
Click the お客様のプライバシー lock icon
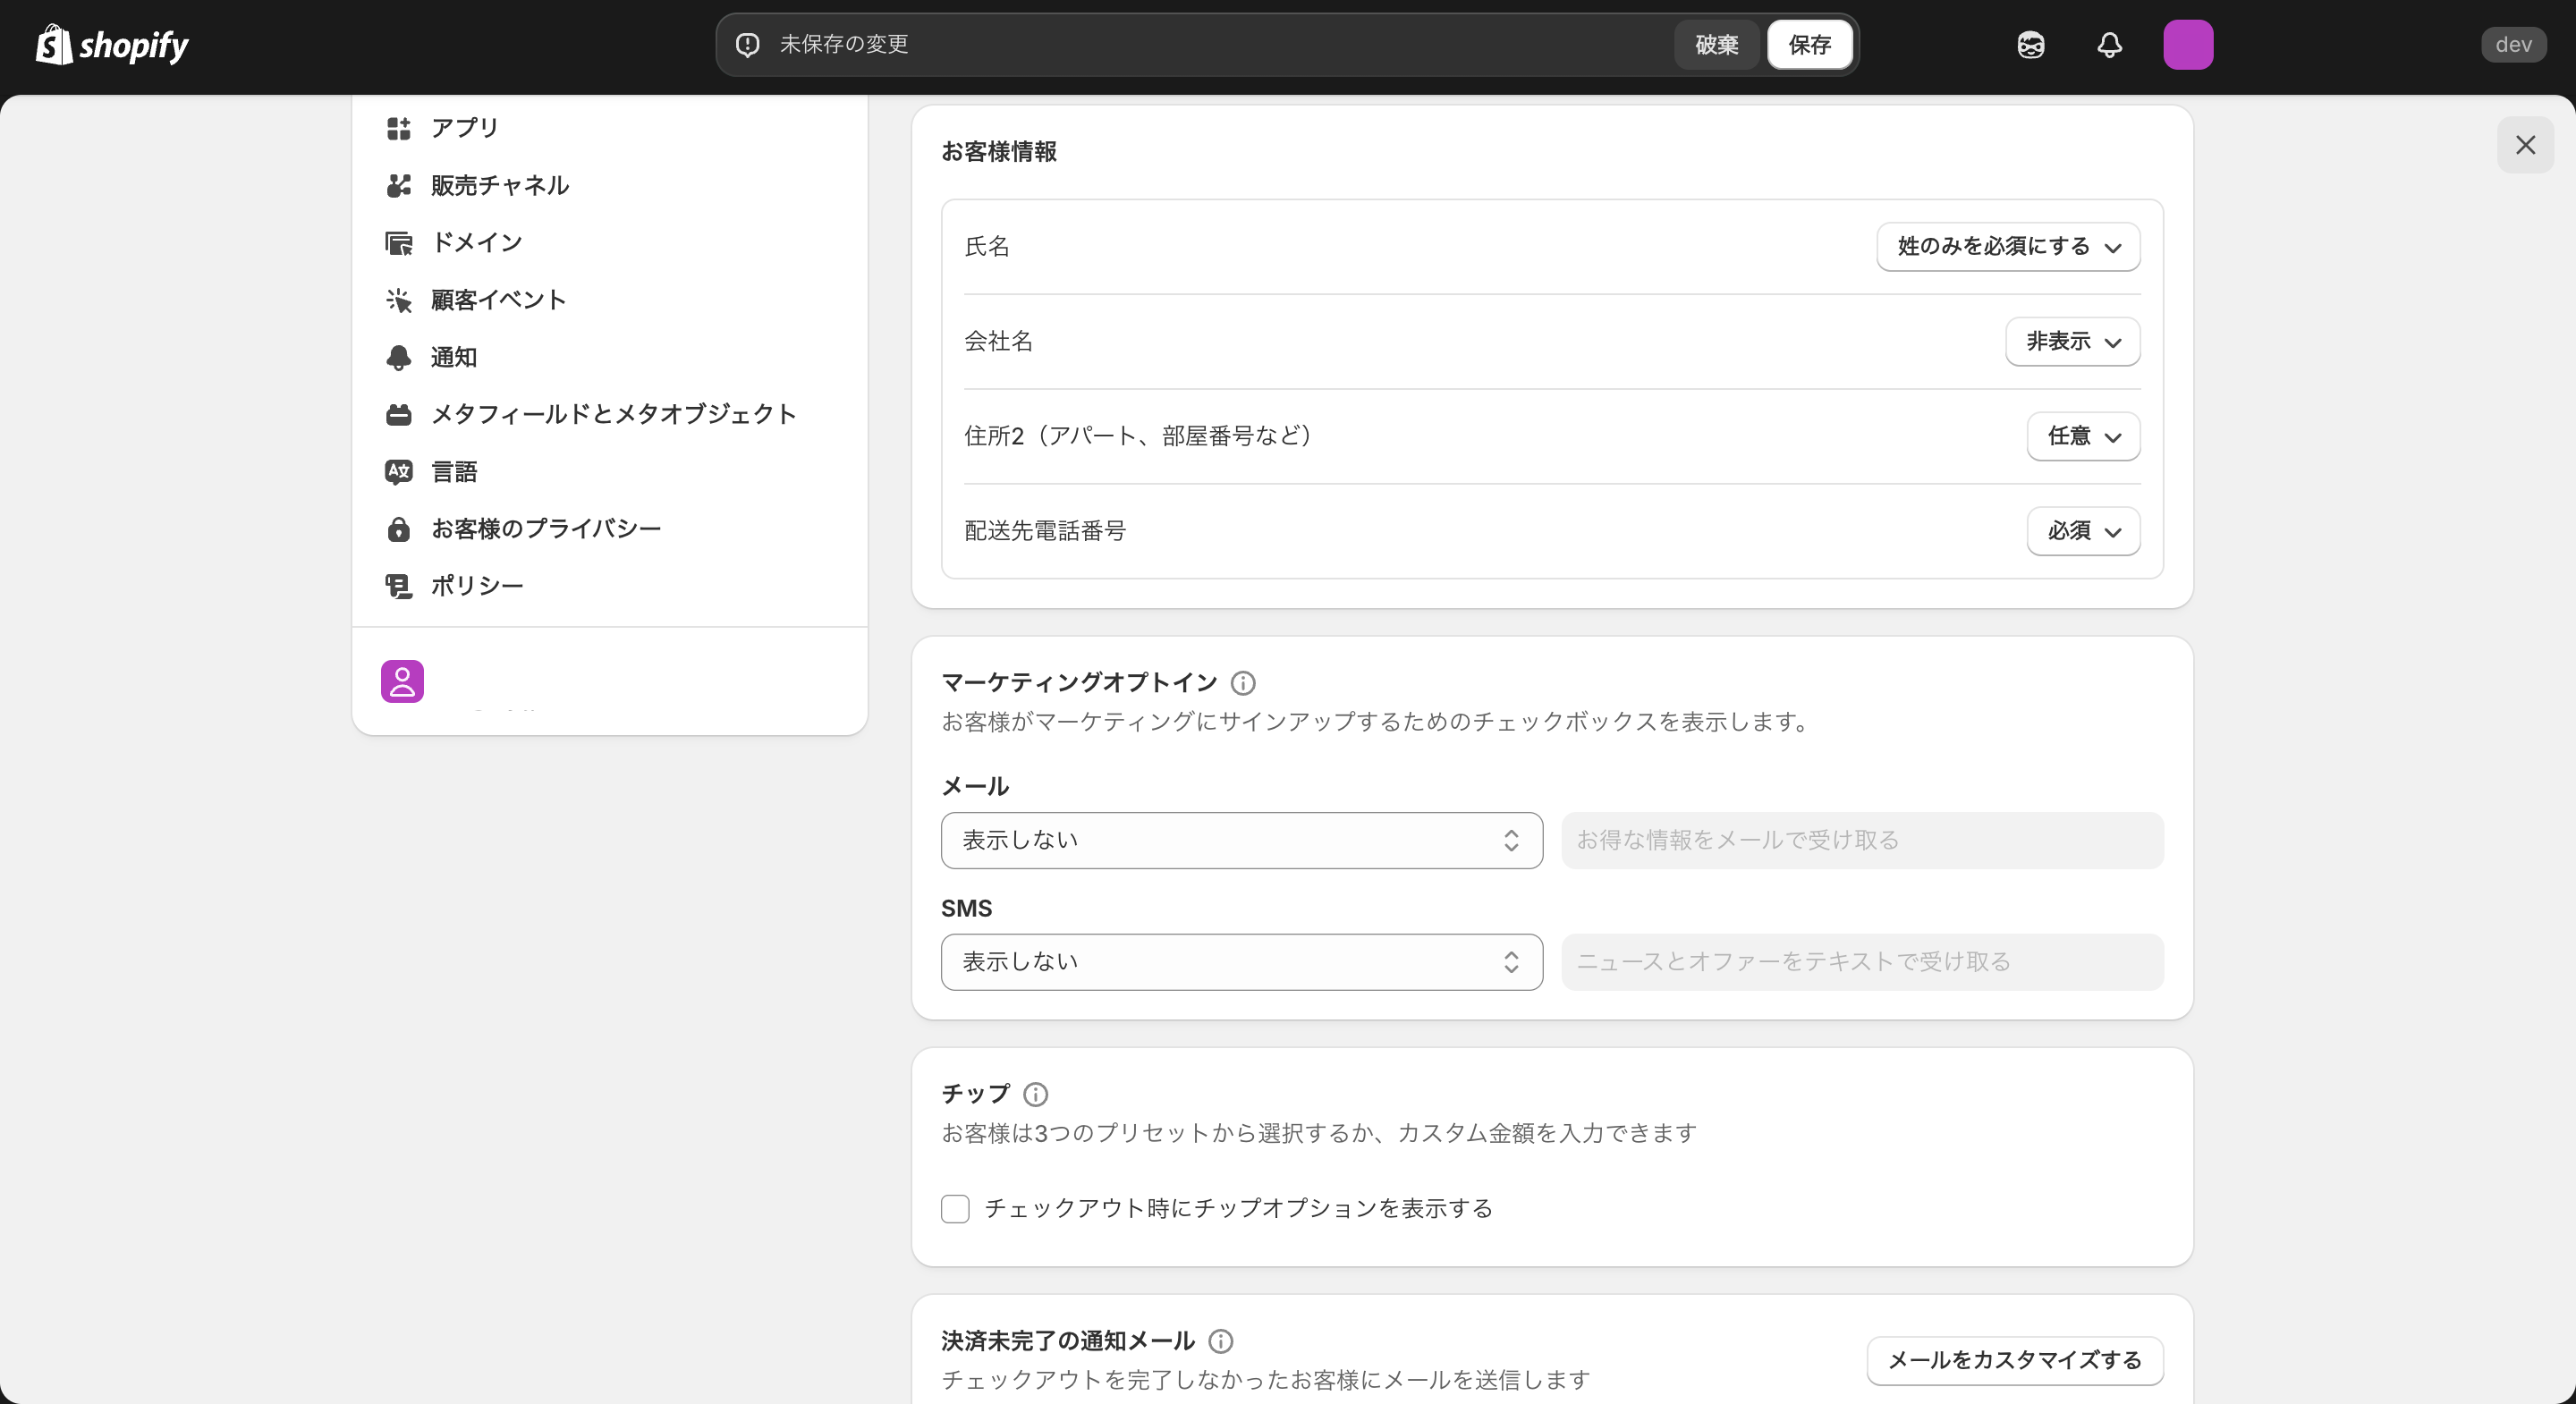(x=399, y=529)
